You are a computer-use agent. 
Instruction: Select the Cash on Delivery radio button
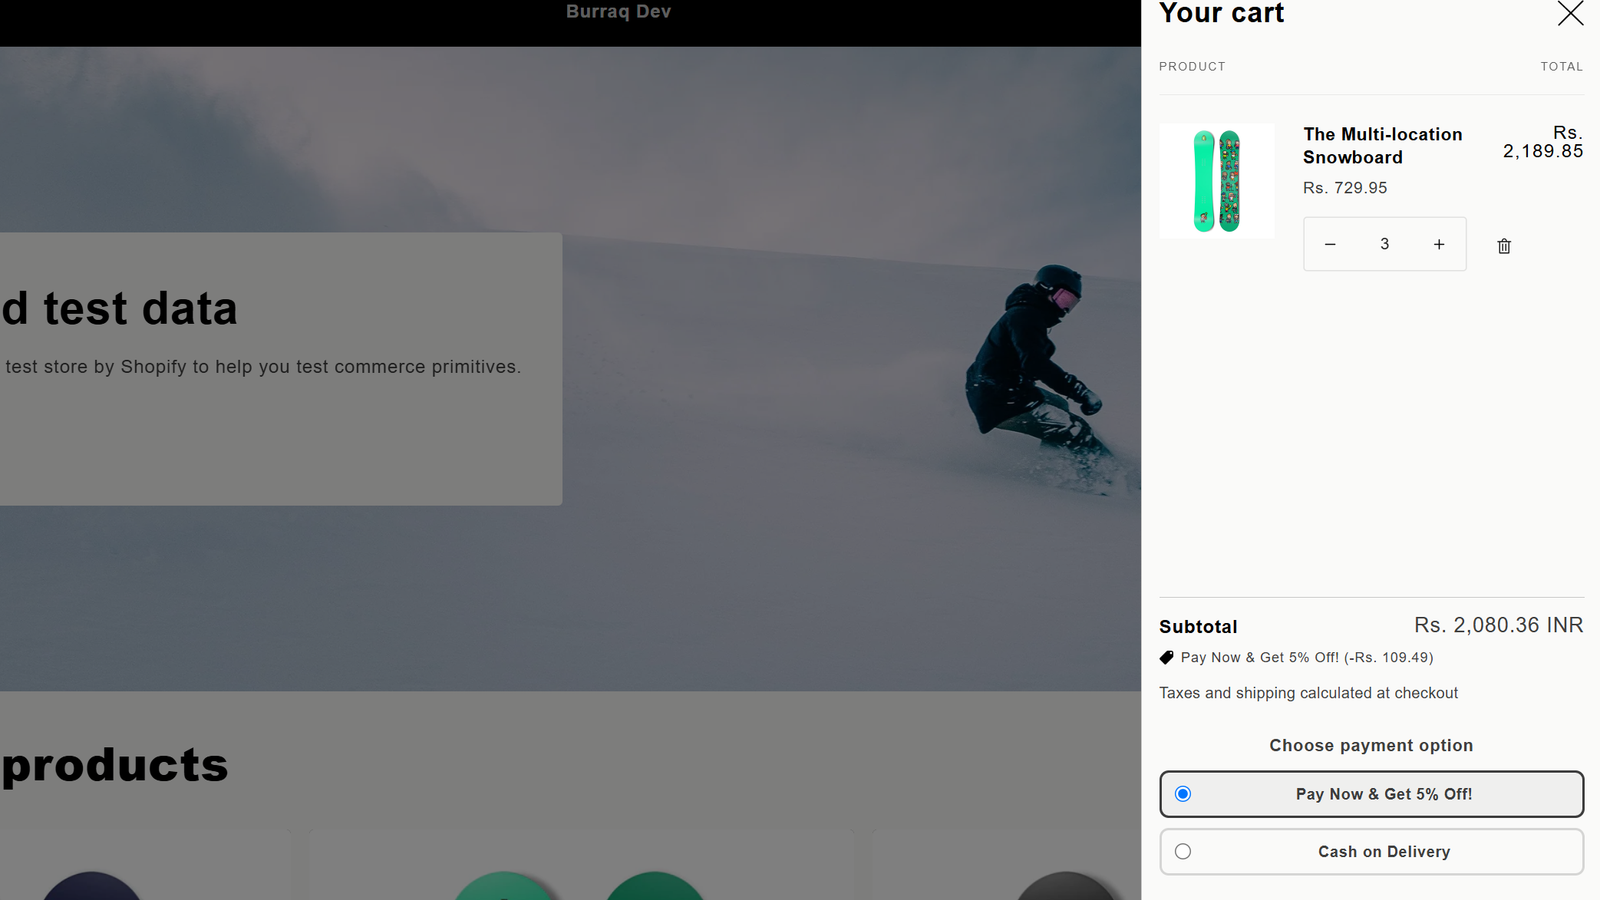(1183, 852)
